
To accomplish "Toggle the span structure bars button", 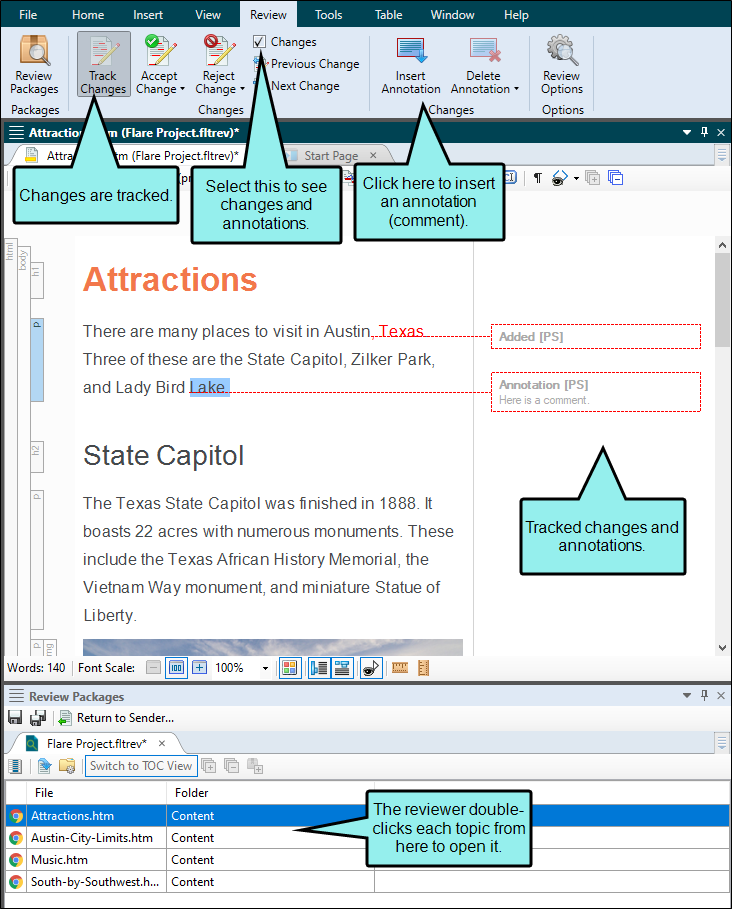I will click(342, 668).
